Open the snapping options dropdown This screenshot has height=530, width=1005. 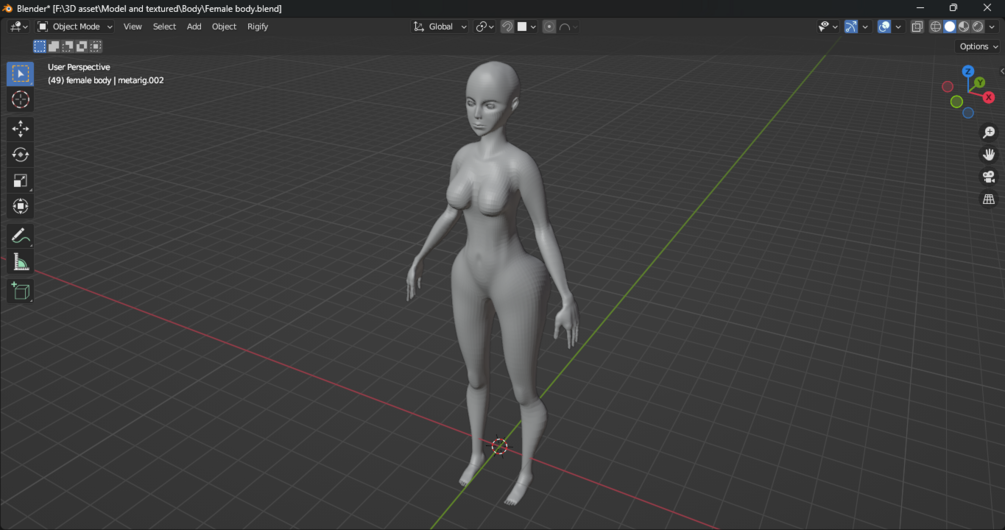coord(526,26)
